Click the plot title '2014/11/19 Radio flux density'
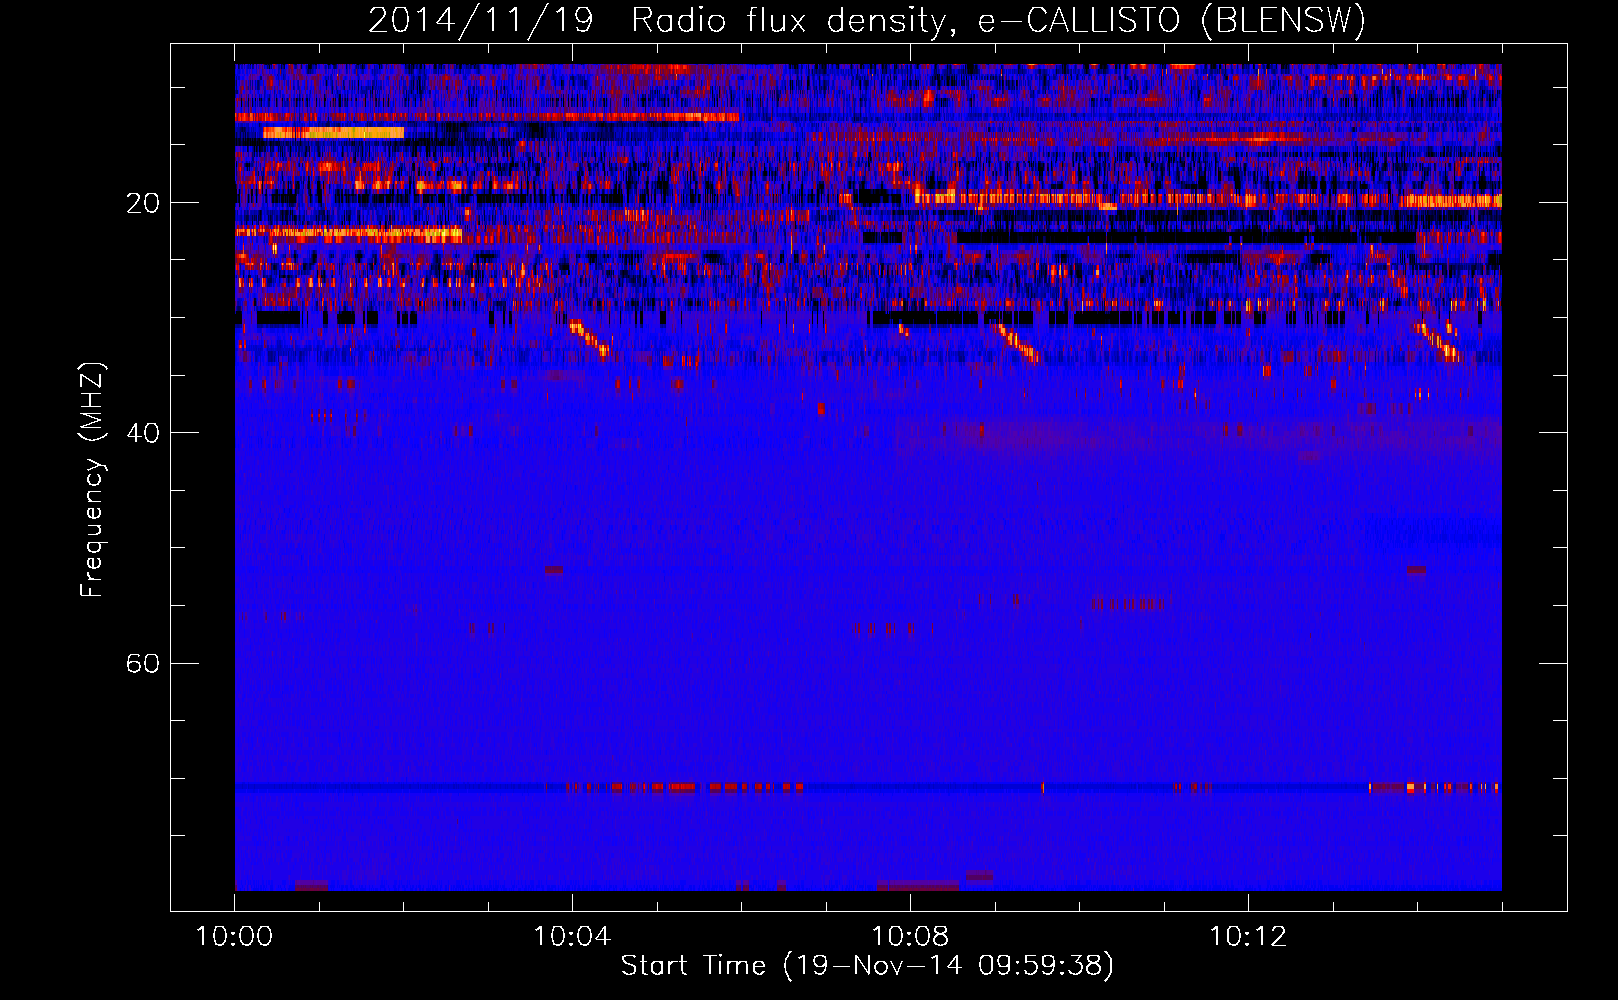The width and height of the screenshot is (1618, 1000). (866, 20)
